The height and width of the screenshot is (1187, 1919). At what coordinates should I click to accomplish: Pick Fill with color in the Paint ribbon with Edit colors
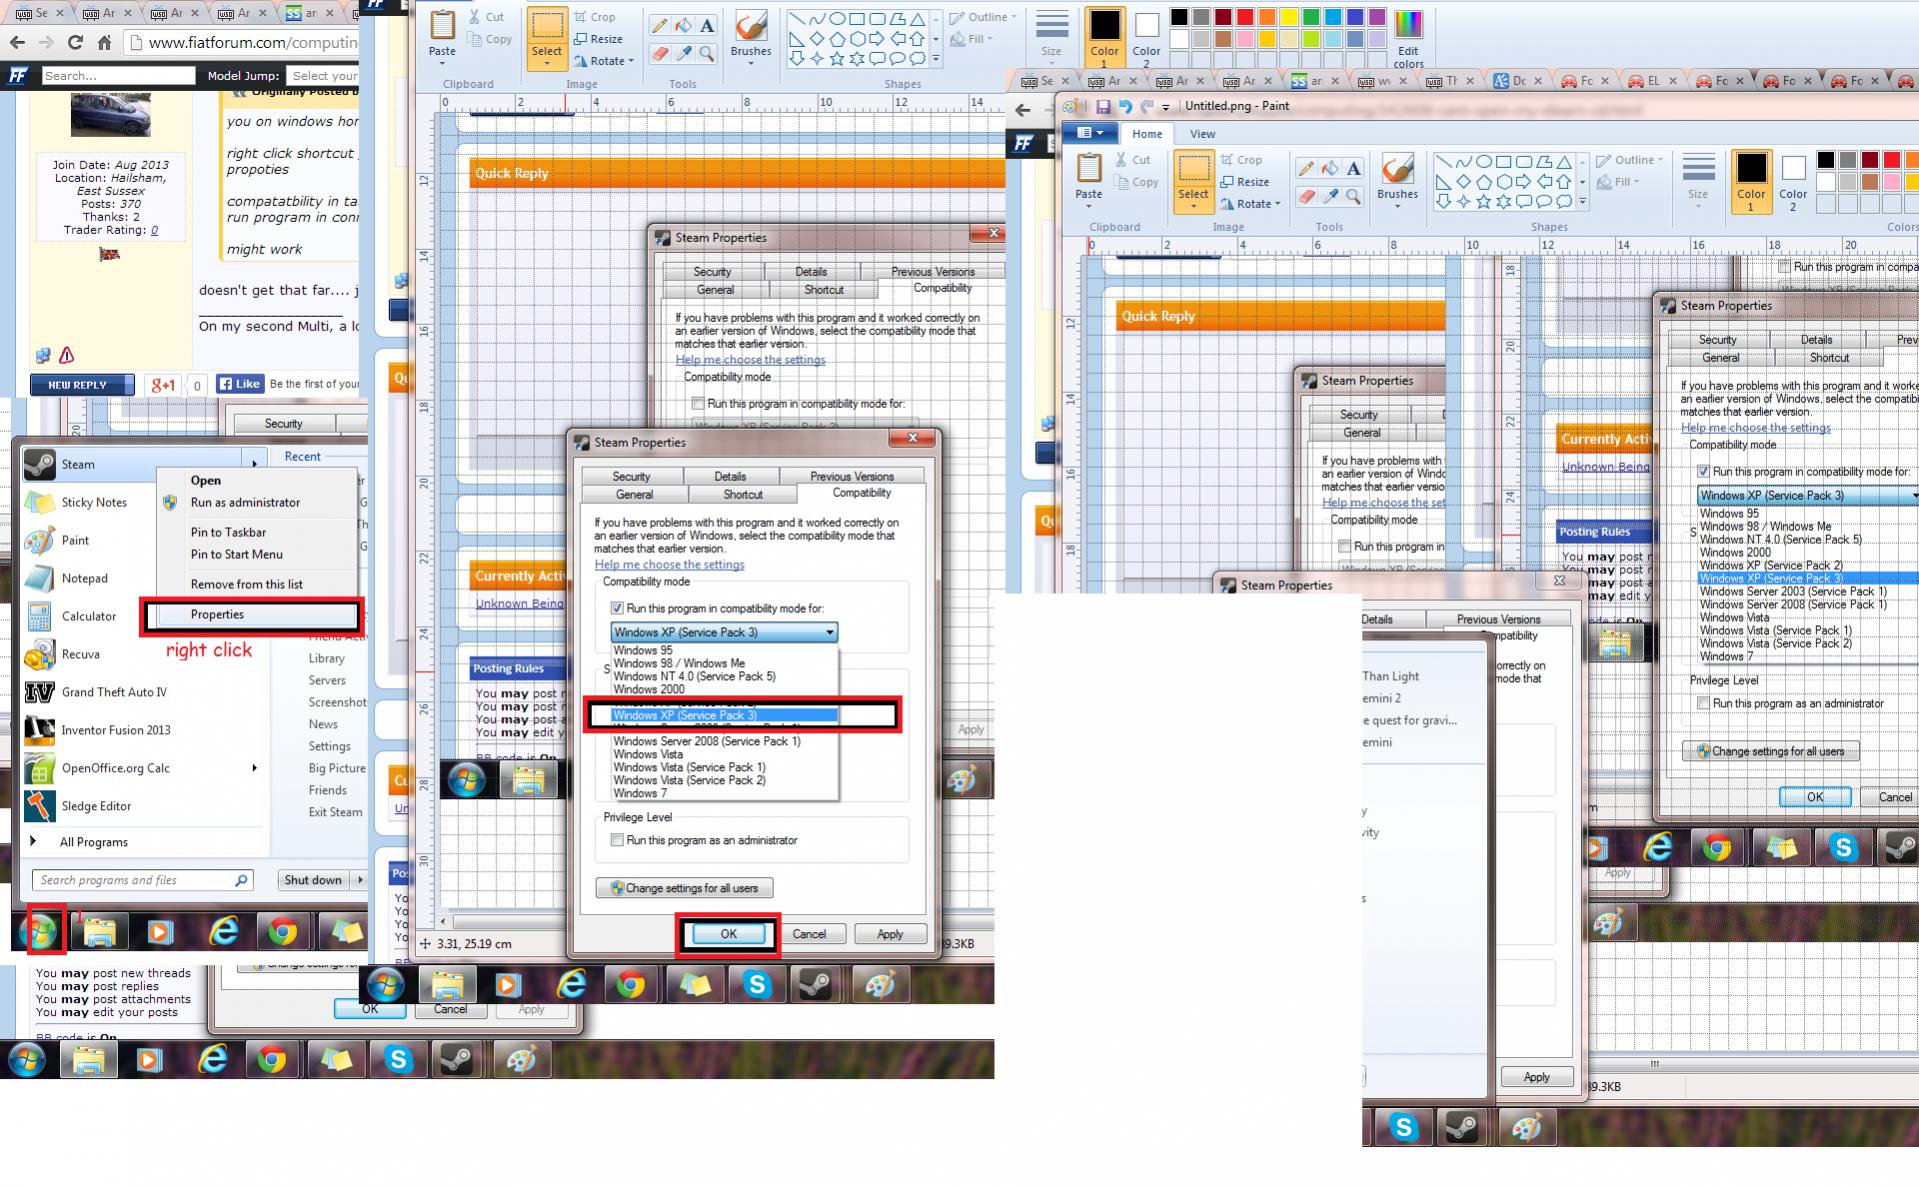click(683, 27)
